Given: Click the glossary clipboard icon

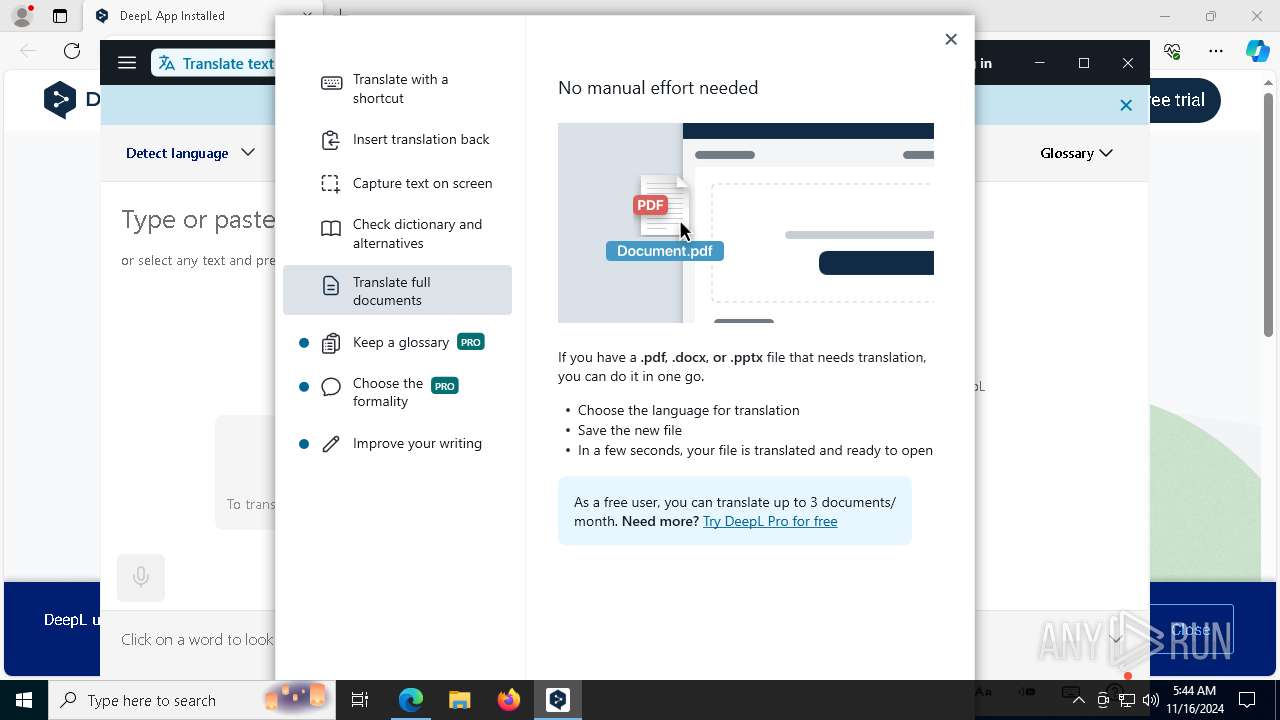Looking at the screenshot, I should click(x=331, y=344).
